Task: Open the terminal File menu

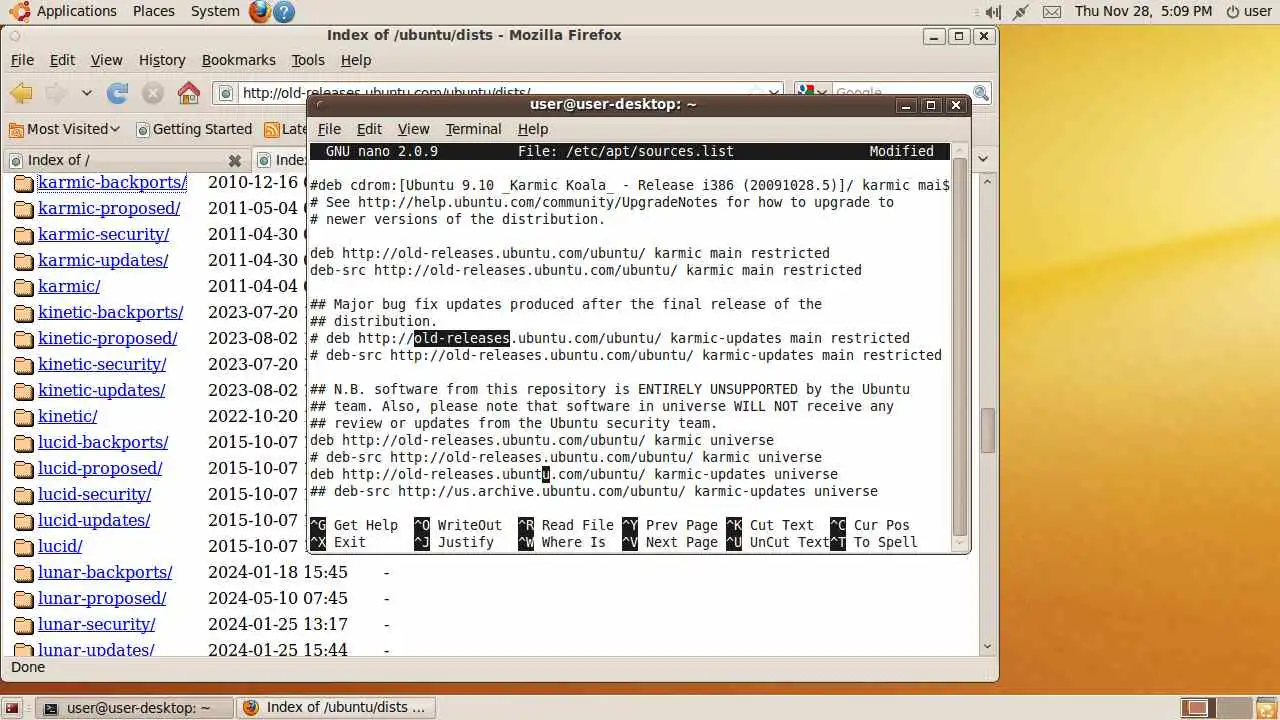Action: [329, 129]
